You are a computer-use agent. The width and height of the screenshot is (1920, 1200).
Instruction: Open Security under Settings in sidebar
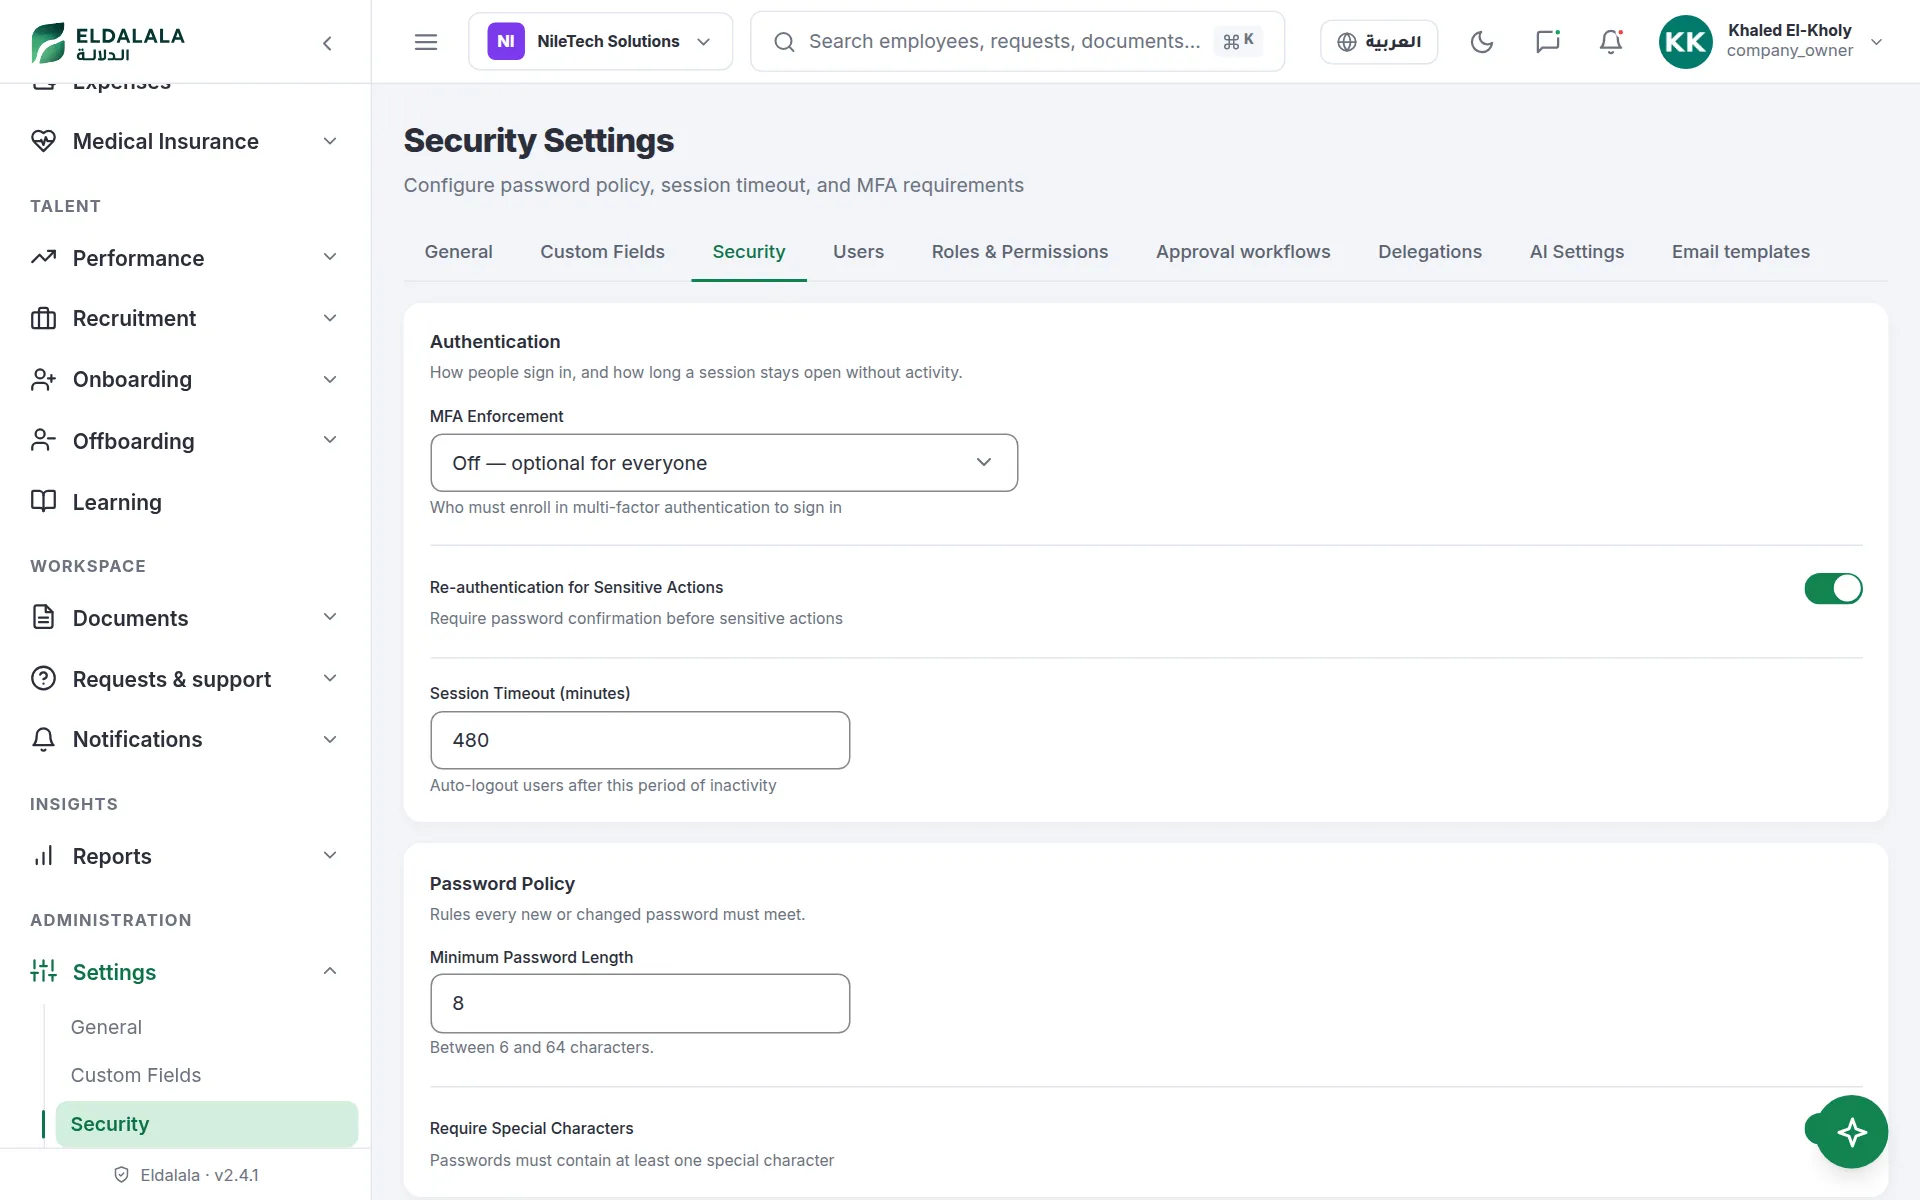click(x=207, y=1124)
